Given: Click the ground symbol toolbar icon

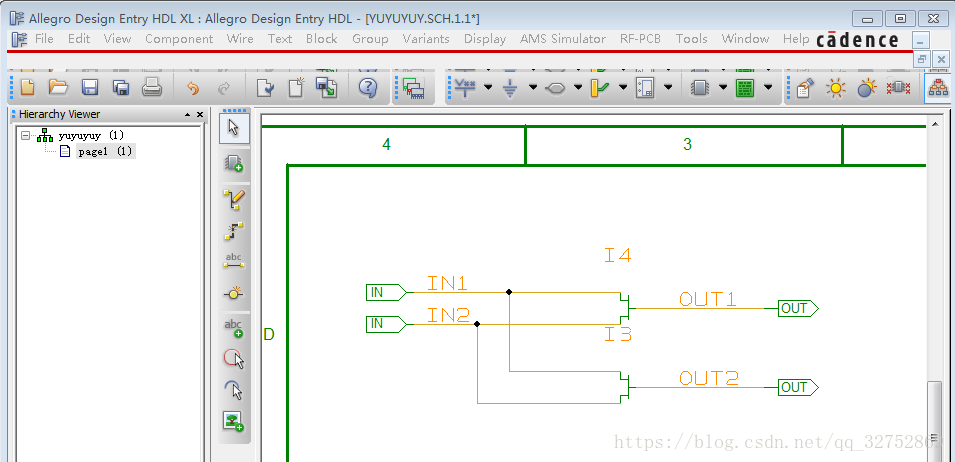Looking at the screenshot, I should [510, 88].
